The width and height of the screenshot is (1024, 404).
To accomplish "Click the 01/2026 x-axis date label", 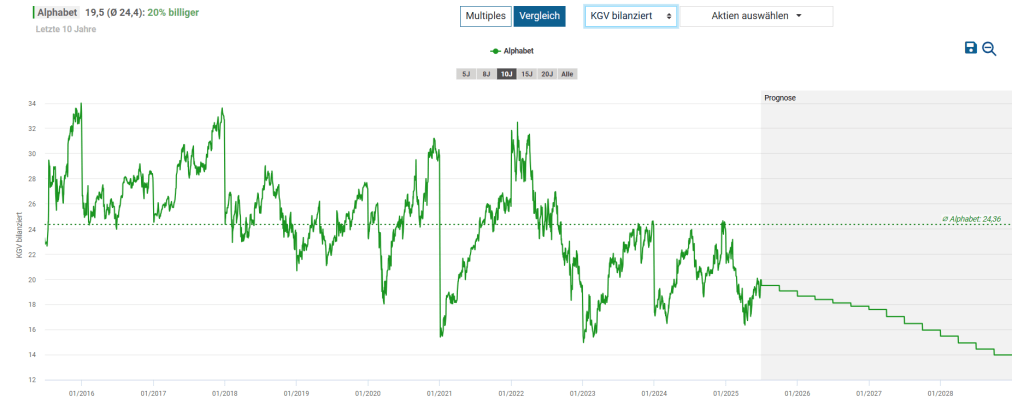I will (x=797, y=394).
